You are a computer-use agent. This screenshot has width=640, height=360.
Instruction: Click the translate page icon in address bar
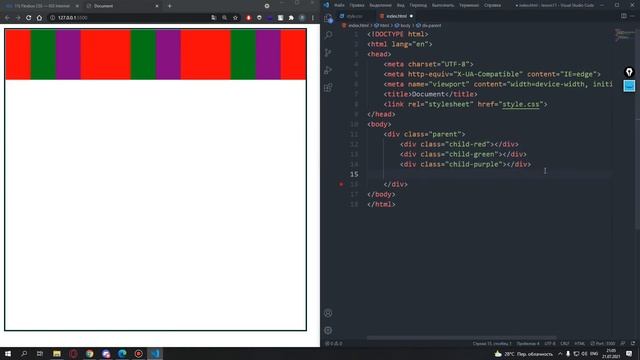point(213,18)
